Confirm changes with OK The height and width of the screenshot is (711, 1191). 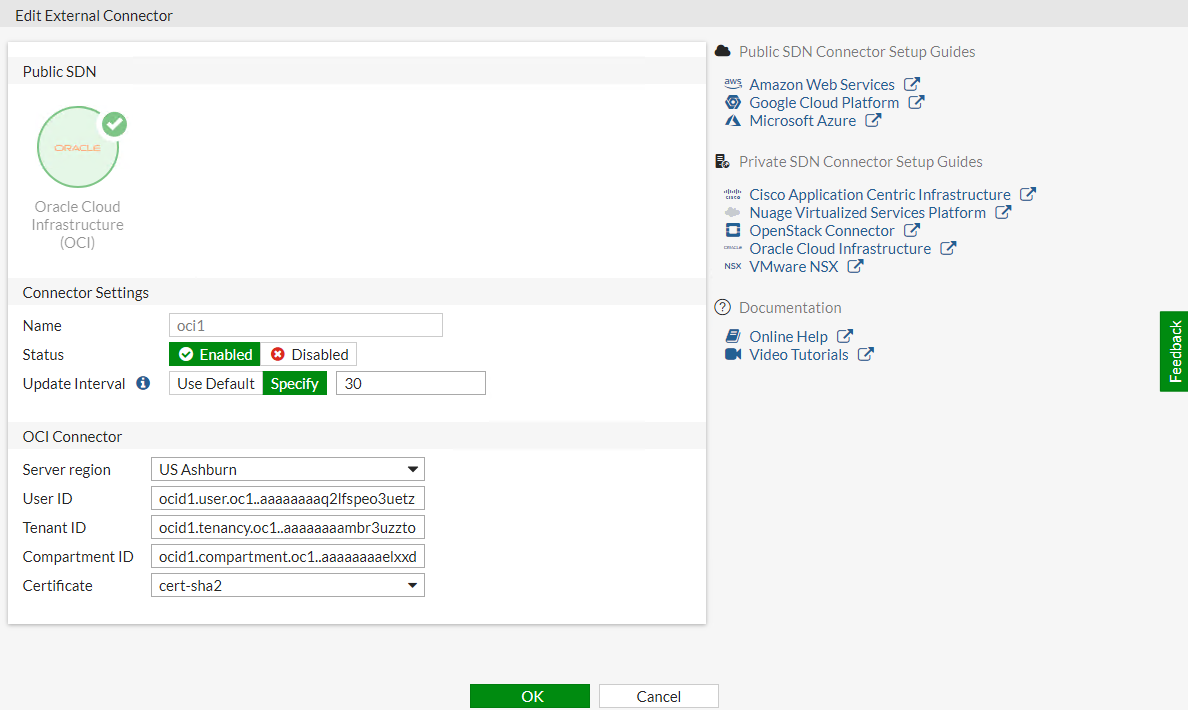pos(529,695)
